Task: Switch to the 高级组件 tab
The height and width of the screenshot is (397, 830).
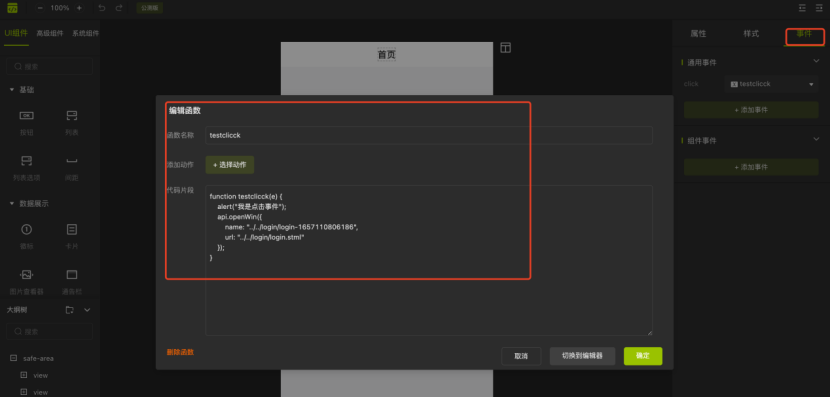Action: 50,33
